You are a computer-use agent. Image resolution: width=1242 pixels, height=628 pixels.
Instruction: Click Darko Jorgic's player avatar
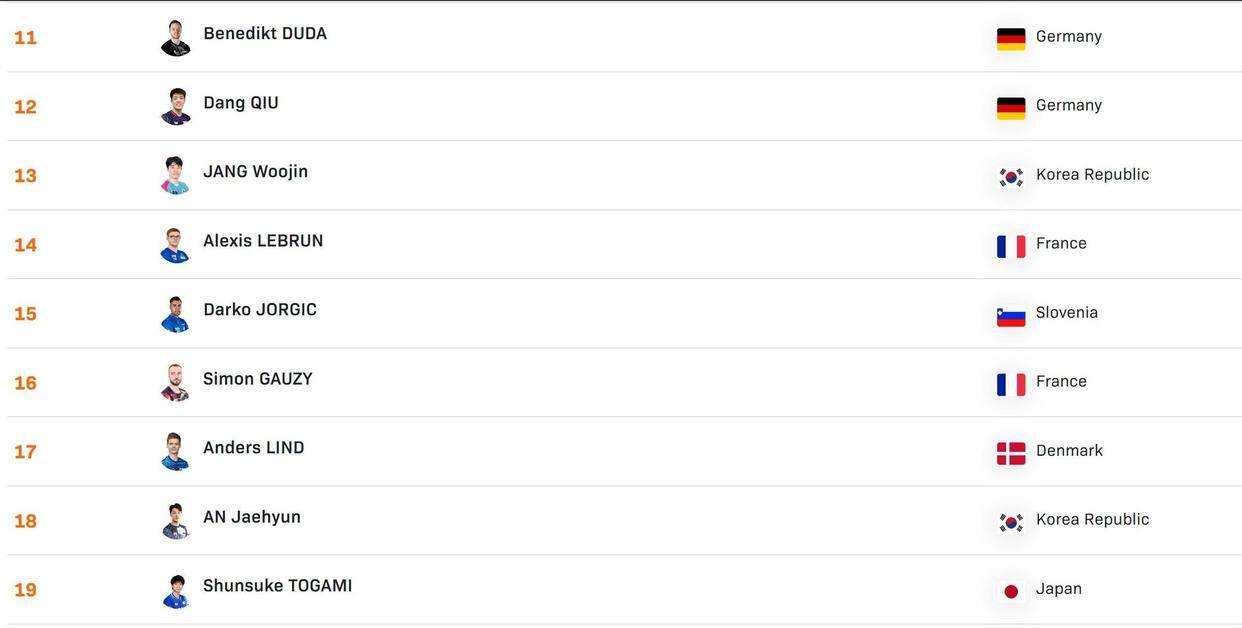pyautogui.click(x=176, y=314)
